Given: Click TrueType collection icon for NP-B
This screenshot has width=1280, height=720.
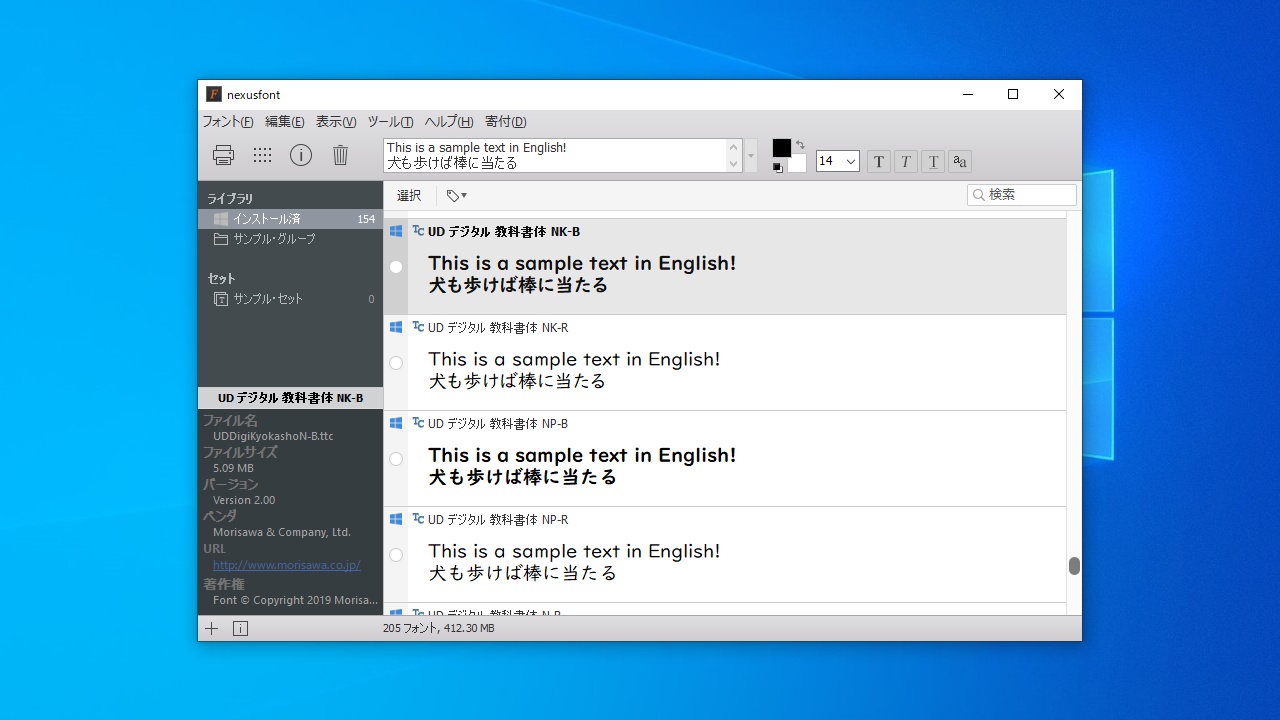Looking at the screenshot, I should coord(418,423).
